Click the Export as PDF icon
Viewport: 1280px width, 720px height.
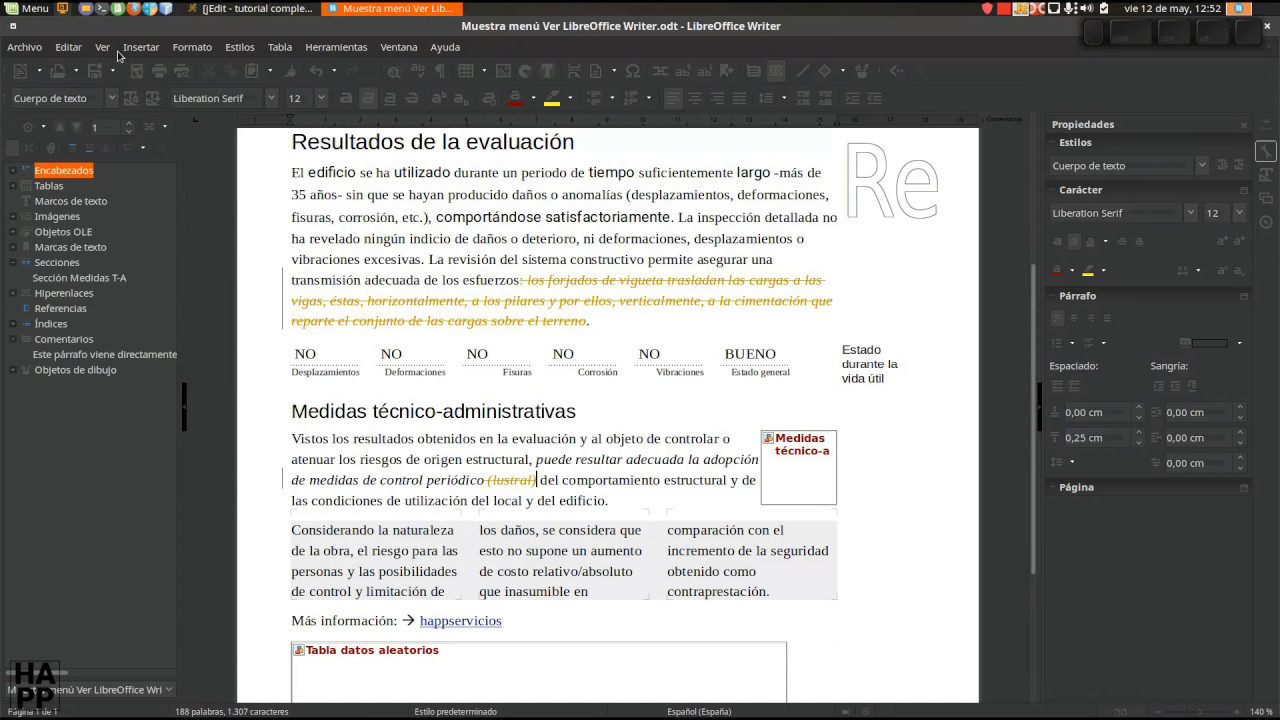click(137, 71)
